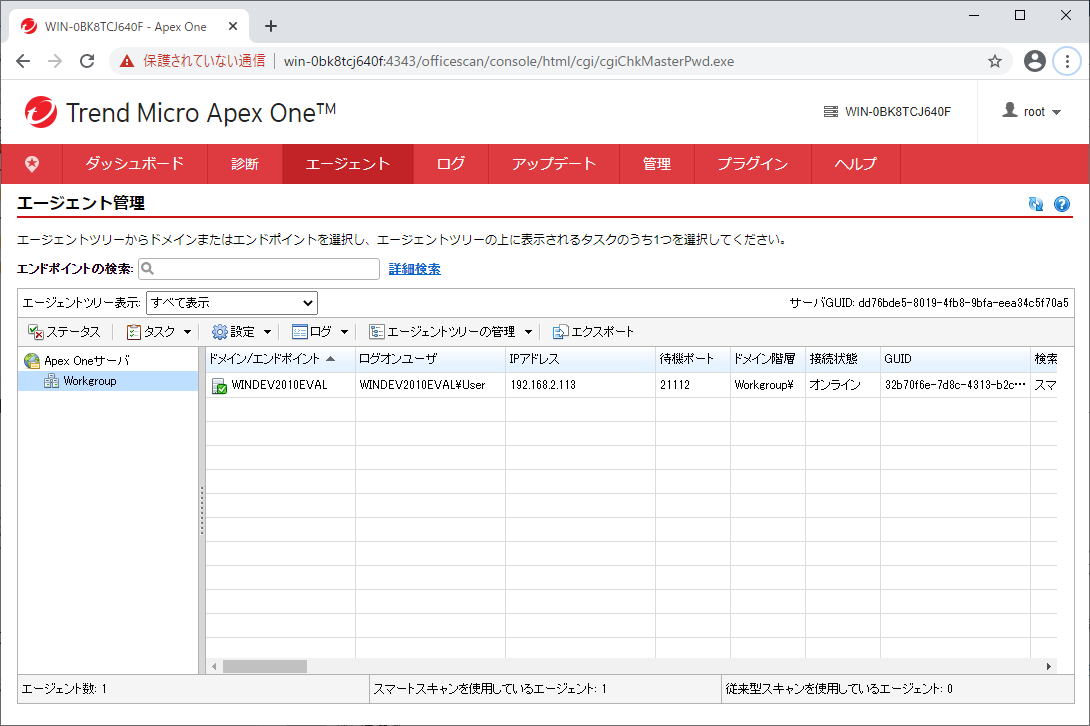
Task: Click the not-secure warning icon
Action: [127, 61]
